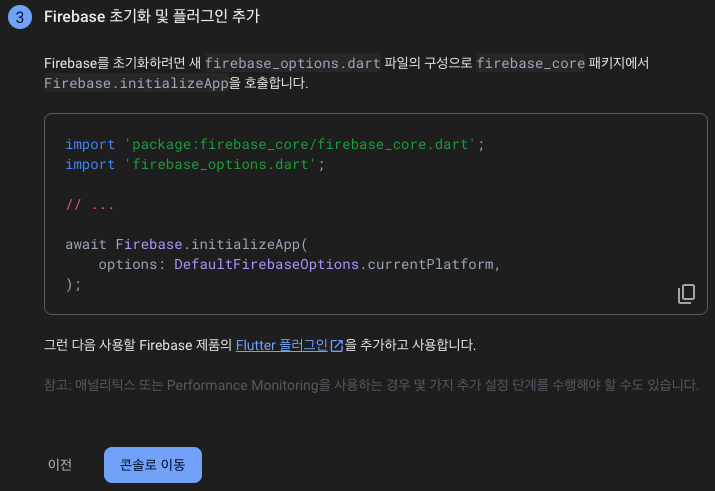Click the closing ); line in code
This screenshot has height=491, width=715.
(x=73, y=284)
